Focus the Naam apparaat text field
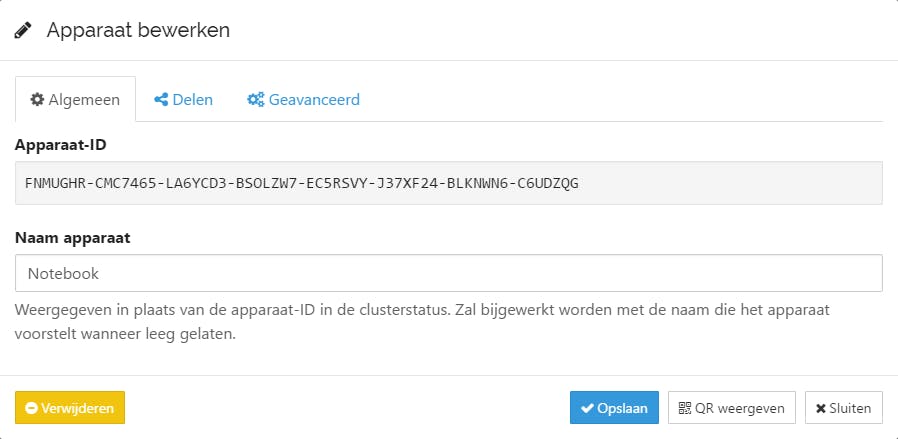 point(449,273)
